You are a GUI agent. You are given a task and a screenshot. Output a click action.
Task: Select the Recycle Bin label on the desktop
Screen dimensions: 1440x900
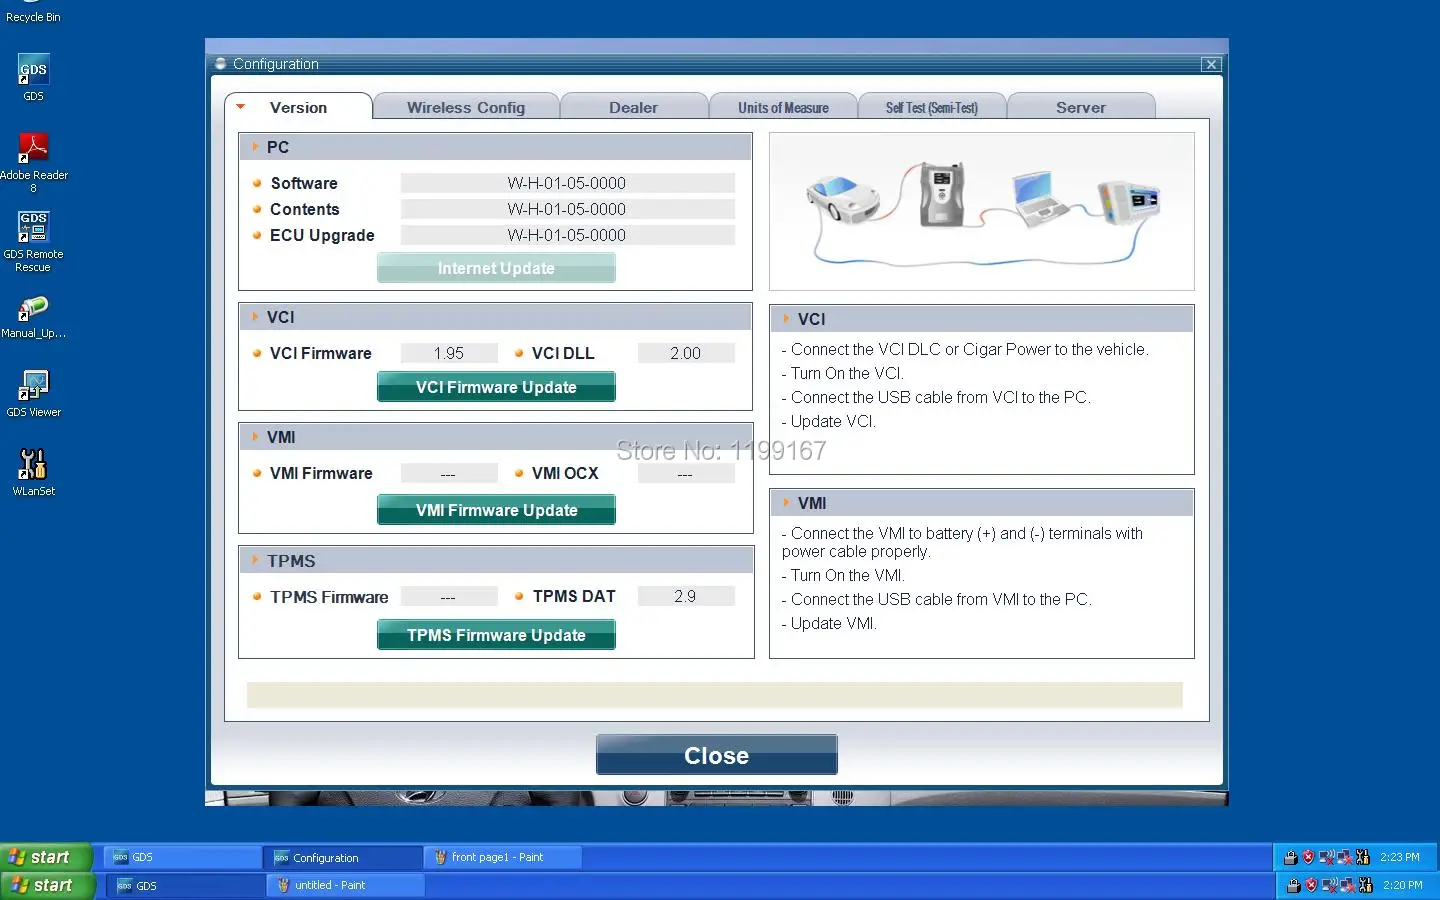click(33, 17)
